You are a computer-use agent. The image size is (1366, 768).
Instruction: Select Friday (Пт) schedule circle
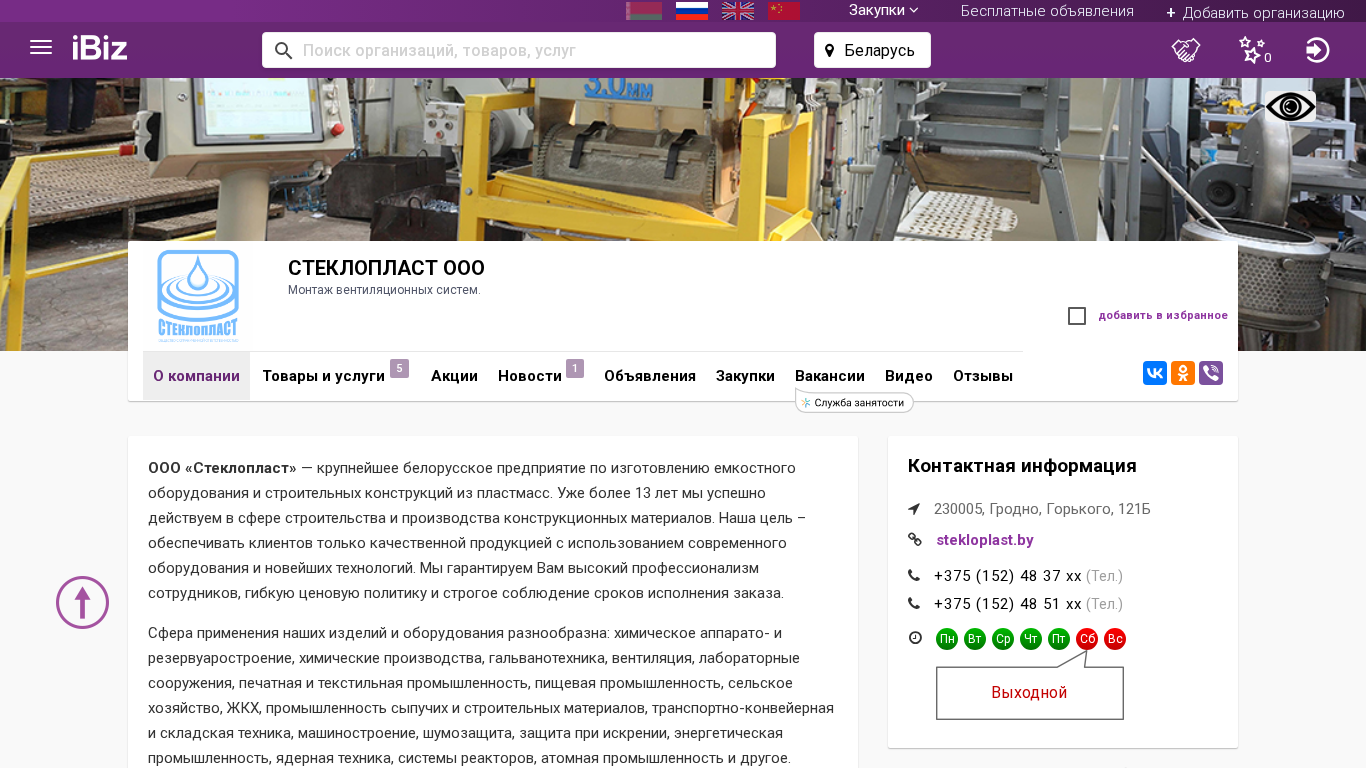point(1059,639)
